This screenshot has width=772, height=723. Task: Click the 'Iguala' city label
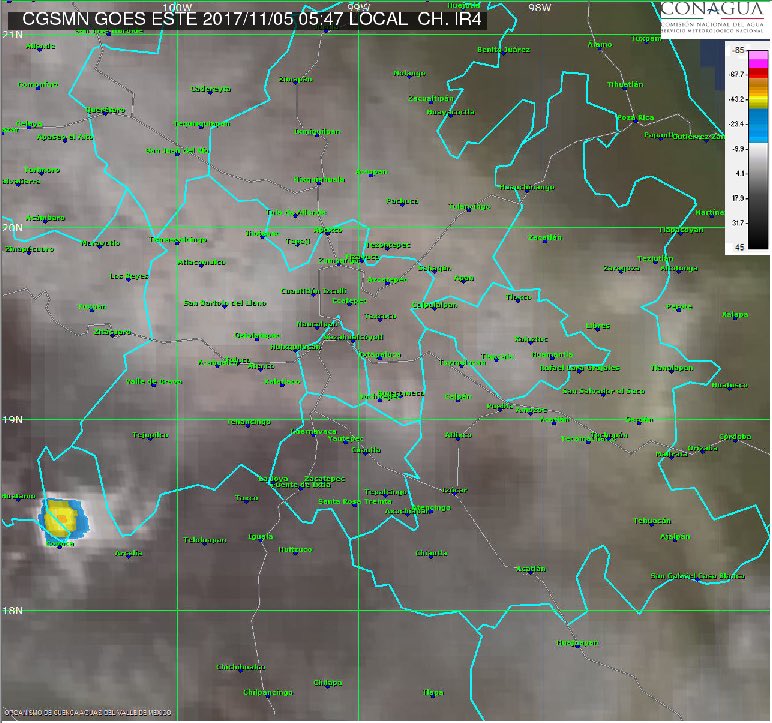point(261,537)
